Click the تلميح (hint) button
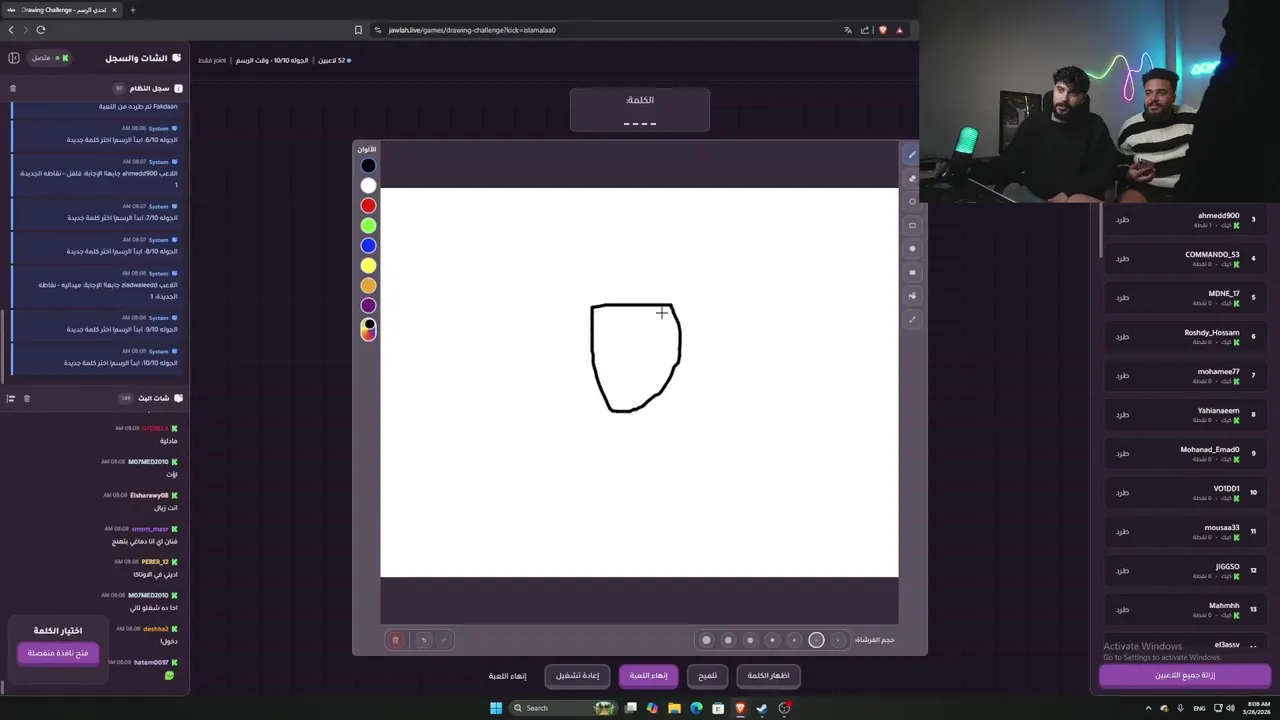 (x=707, y=676)
